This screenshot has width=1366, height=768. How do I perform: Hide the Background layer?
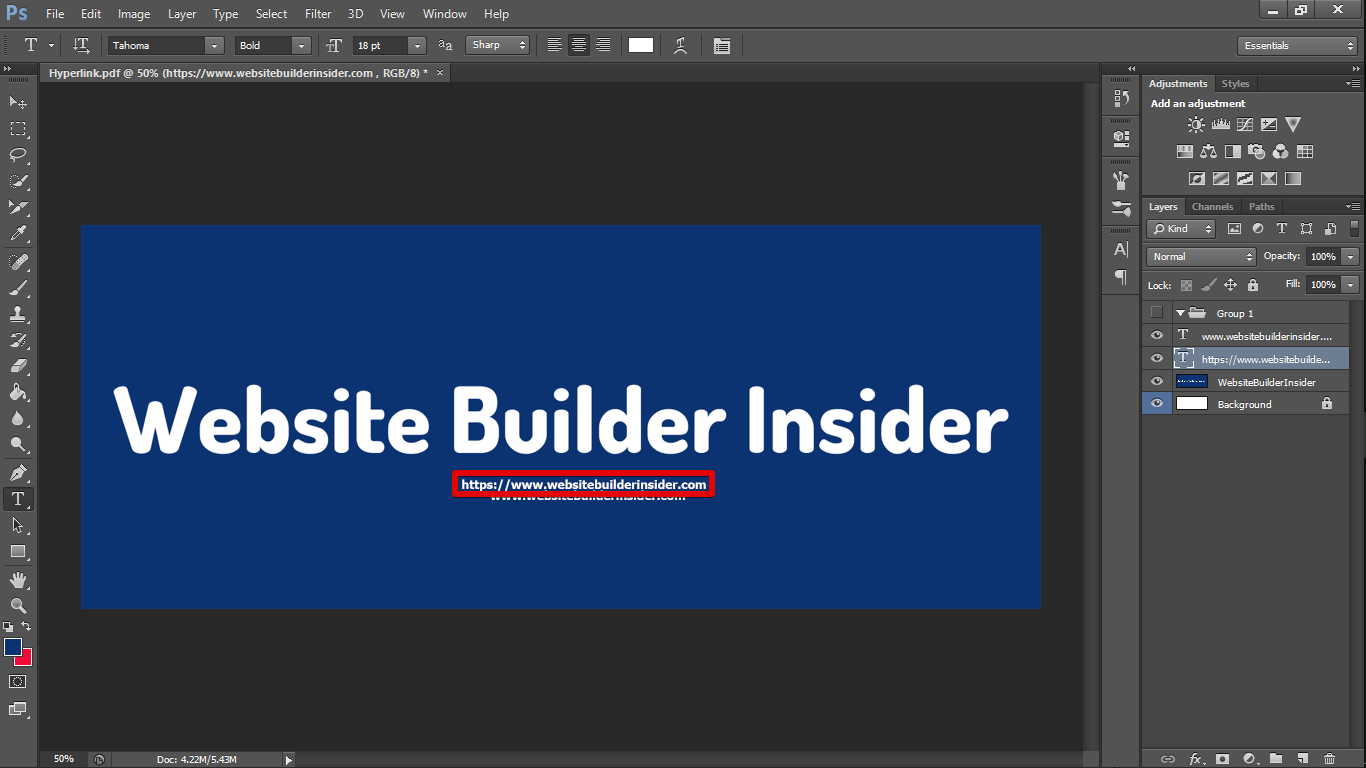click(x=1157, y=404)
